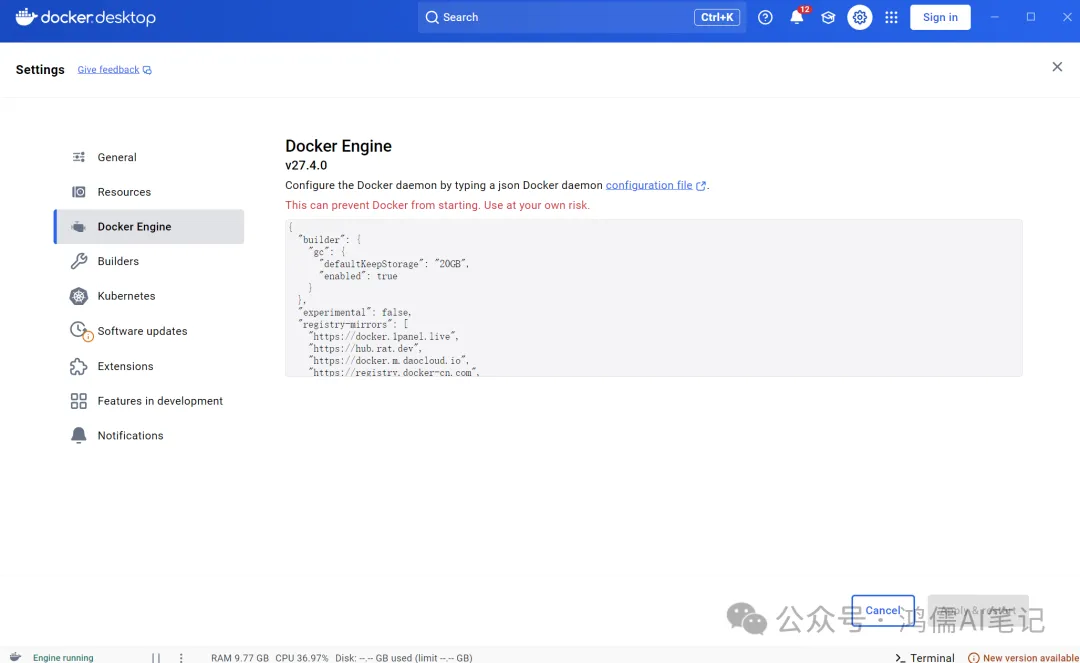Click the General sliders icon
Image resolution: width=1080 pixels, height=663 pixels.
point(79,157)
